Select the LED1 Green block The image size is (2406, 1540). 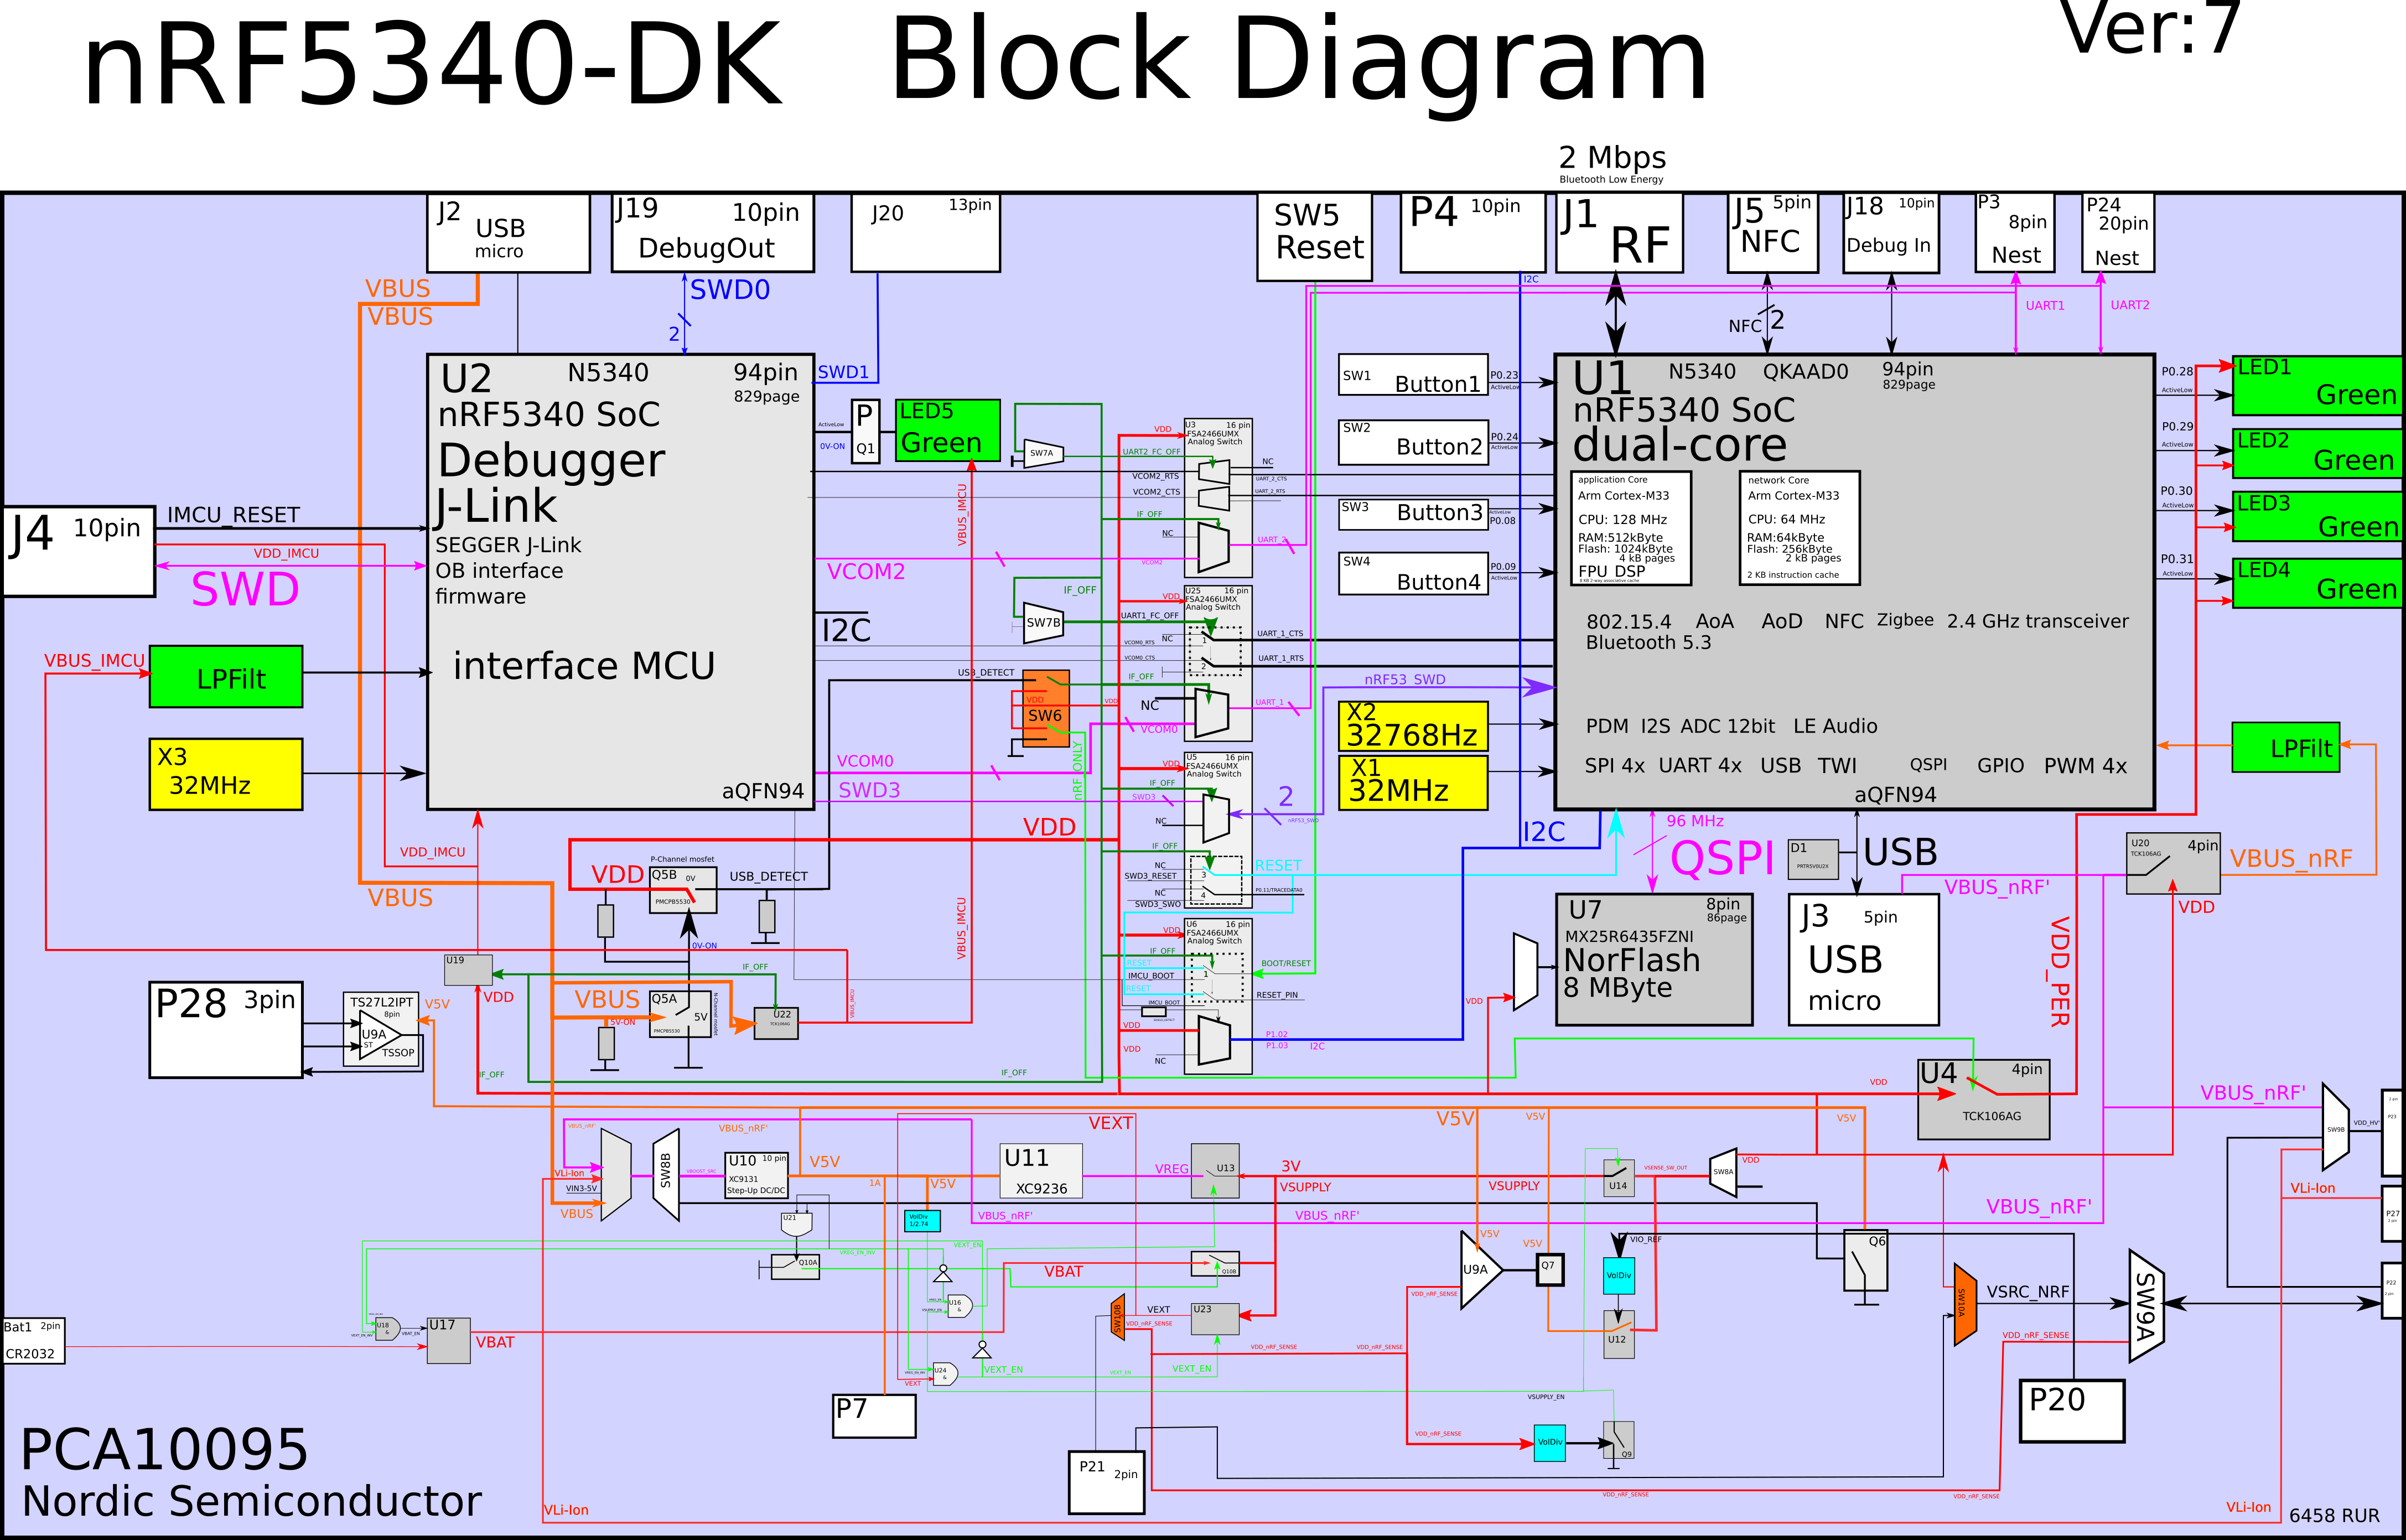[2317, 385]
